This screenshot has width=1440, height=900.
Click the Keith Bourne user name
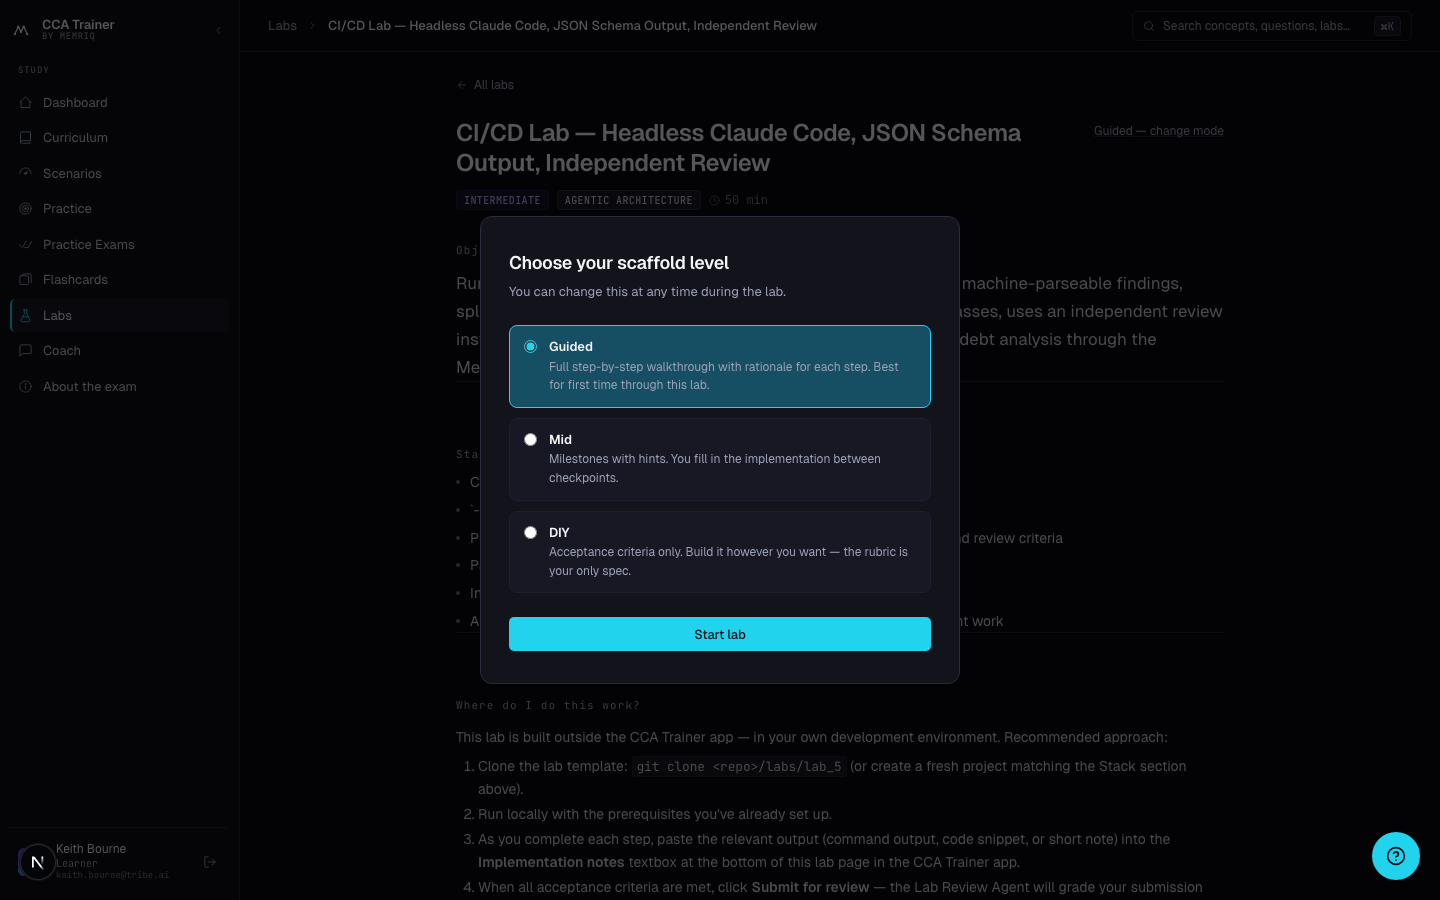point(91,849)
